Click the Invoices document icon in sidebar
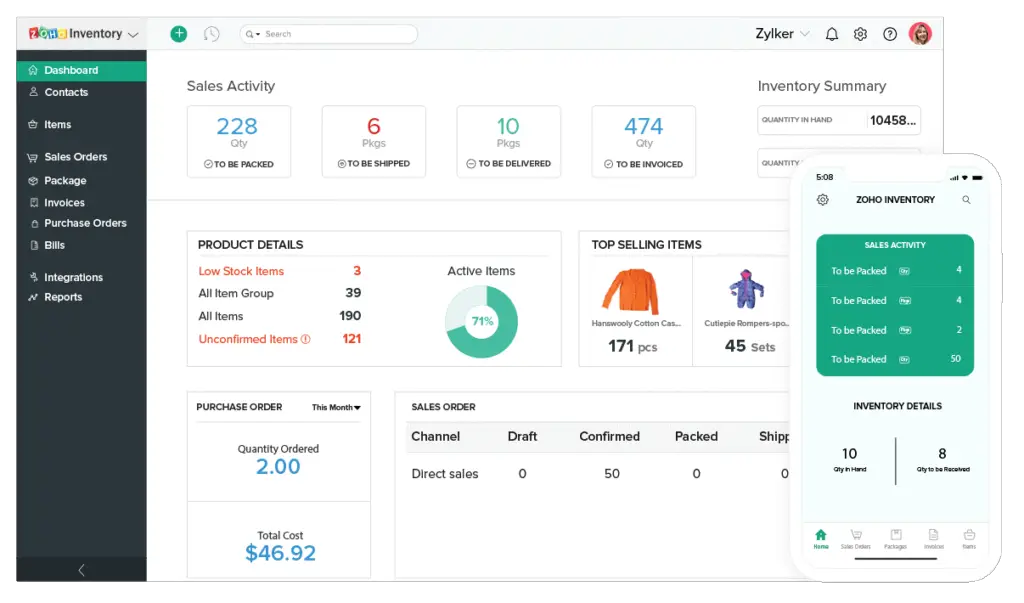Screen dimensions: 1024x603 pyautogui.click(x=34, y=203)
